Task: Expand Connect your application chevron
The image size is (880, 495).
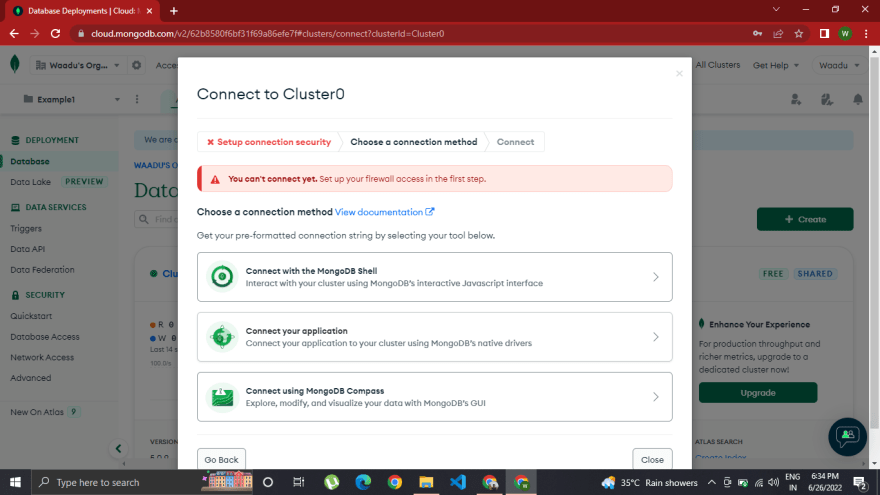Action: coord(656,337)
